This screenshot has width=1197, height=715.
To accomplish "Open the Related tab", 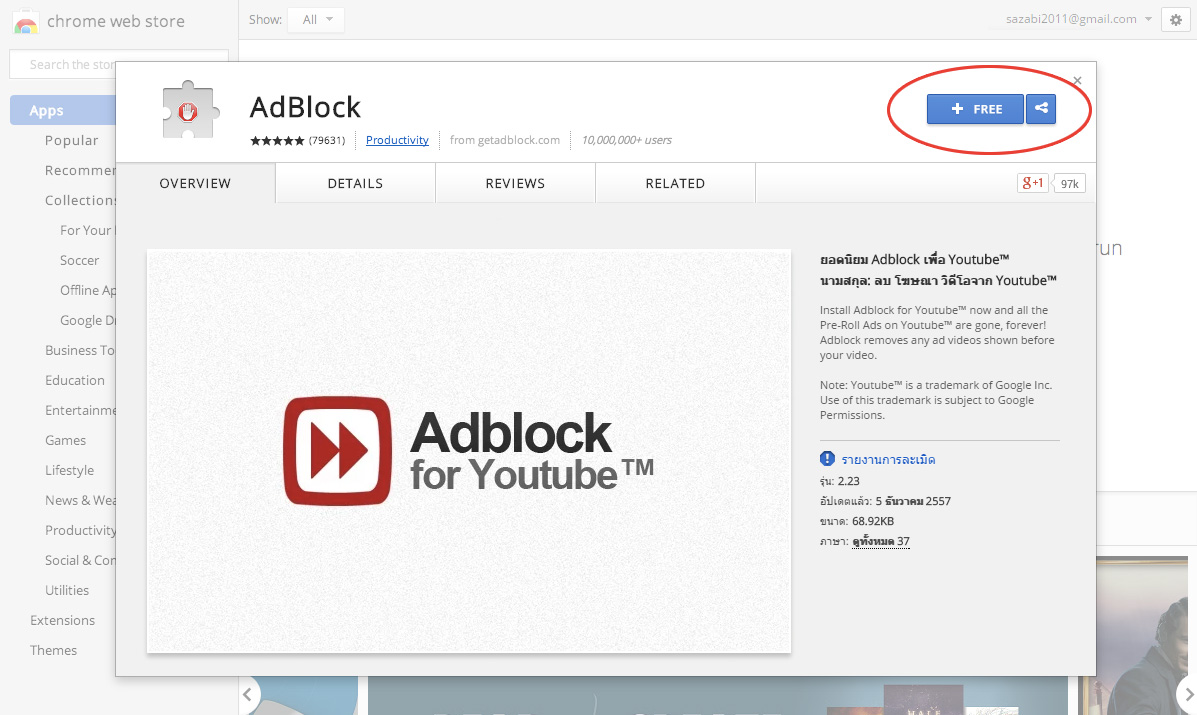I will tap(676, 183).
